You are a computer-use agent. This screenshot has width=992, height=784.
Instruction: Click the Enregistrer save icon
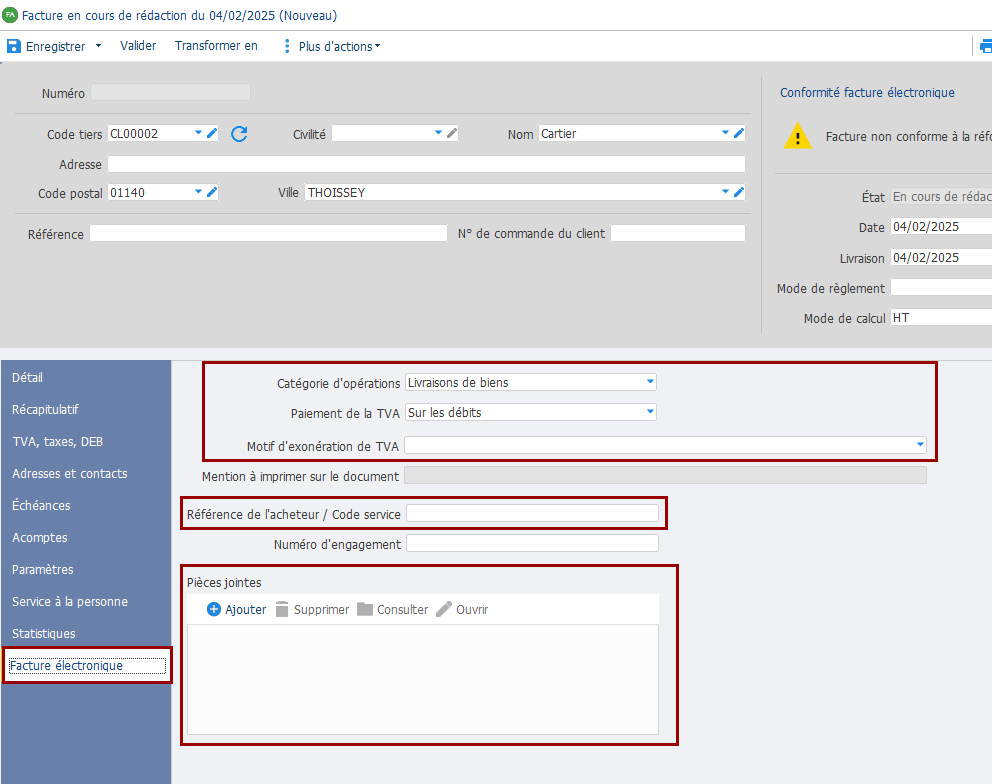[x=14, y=46]
